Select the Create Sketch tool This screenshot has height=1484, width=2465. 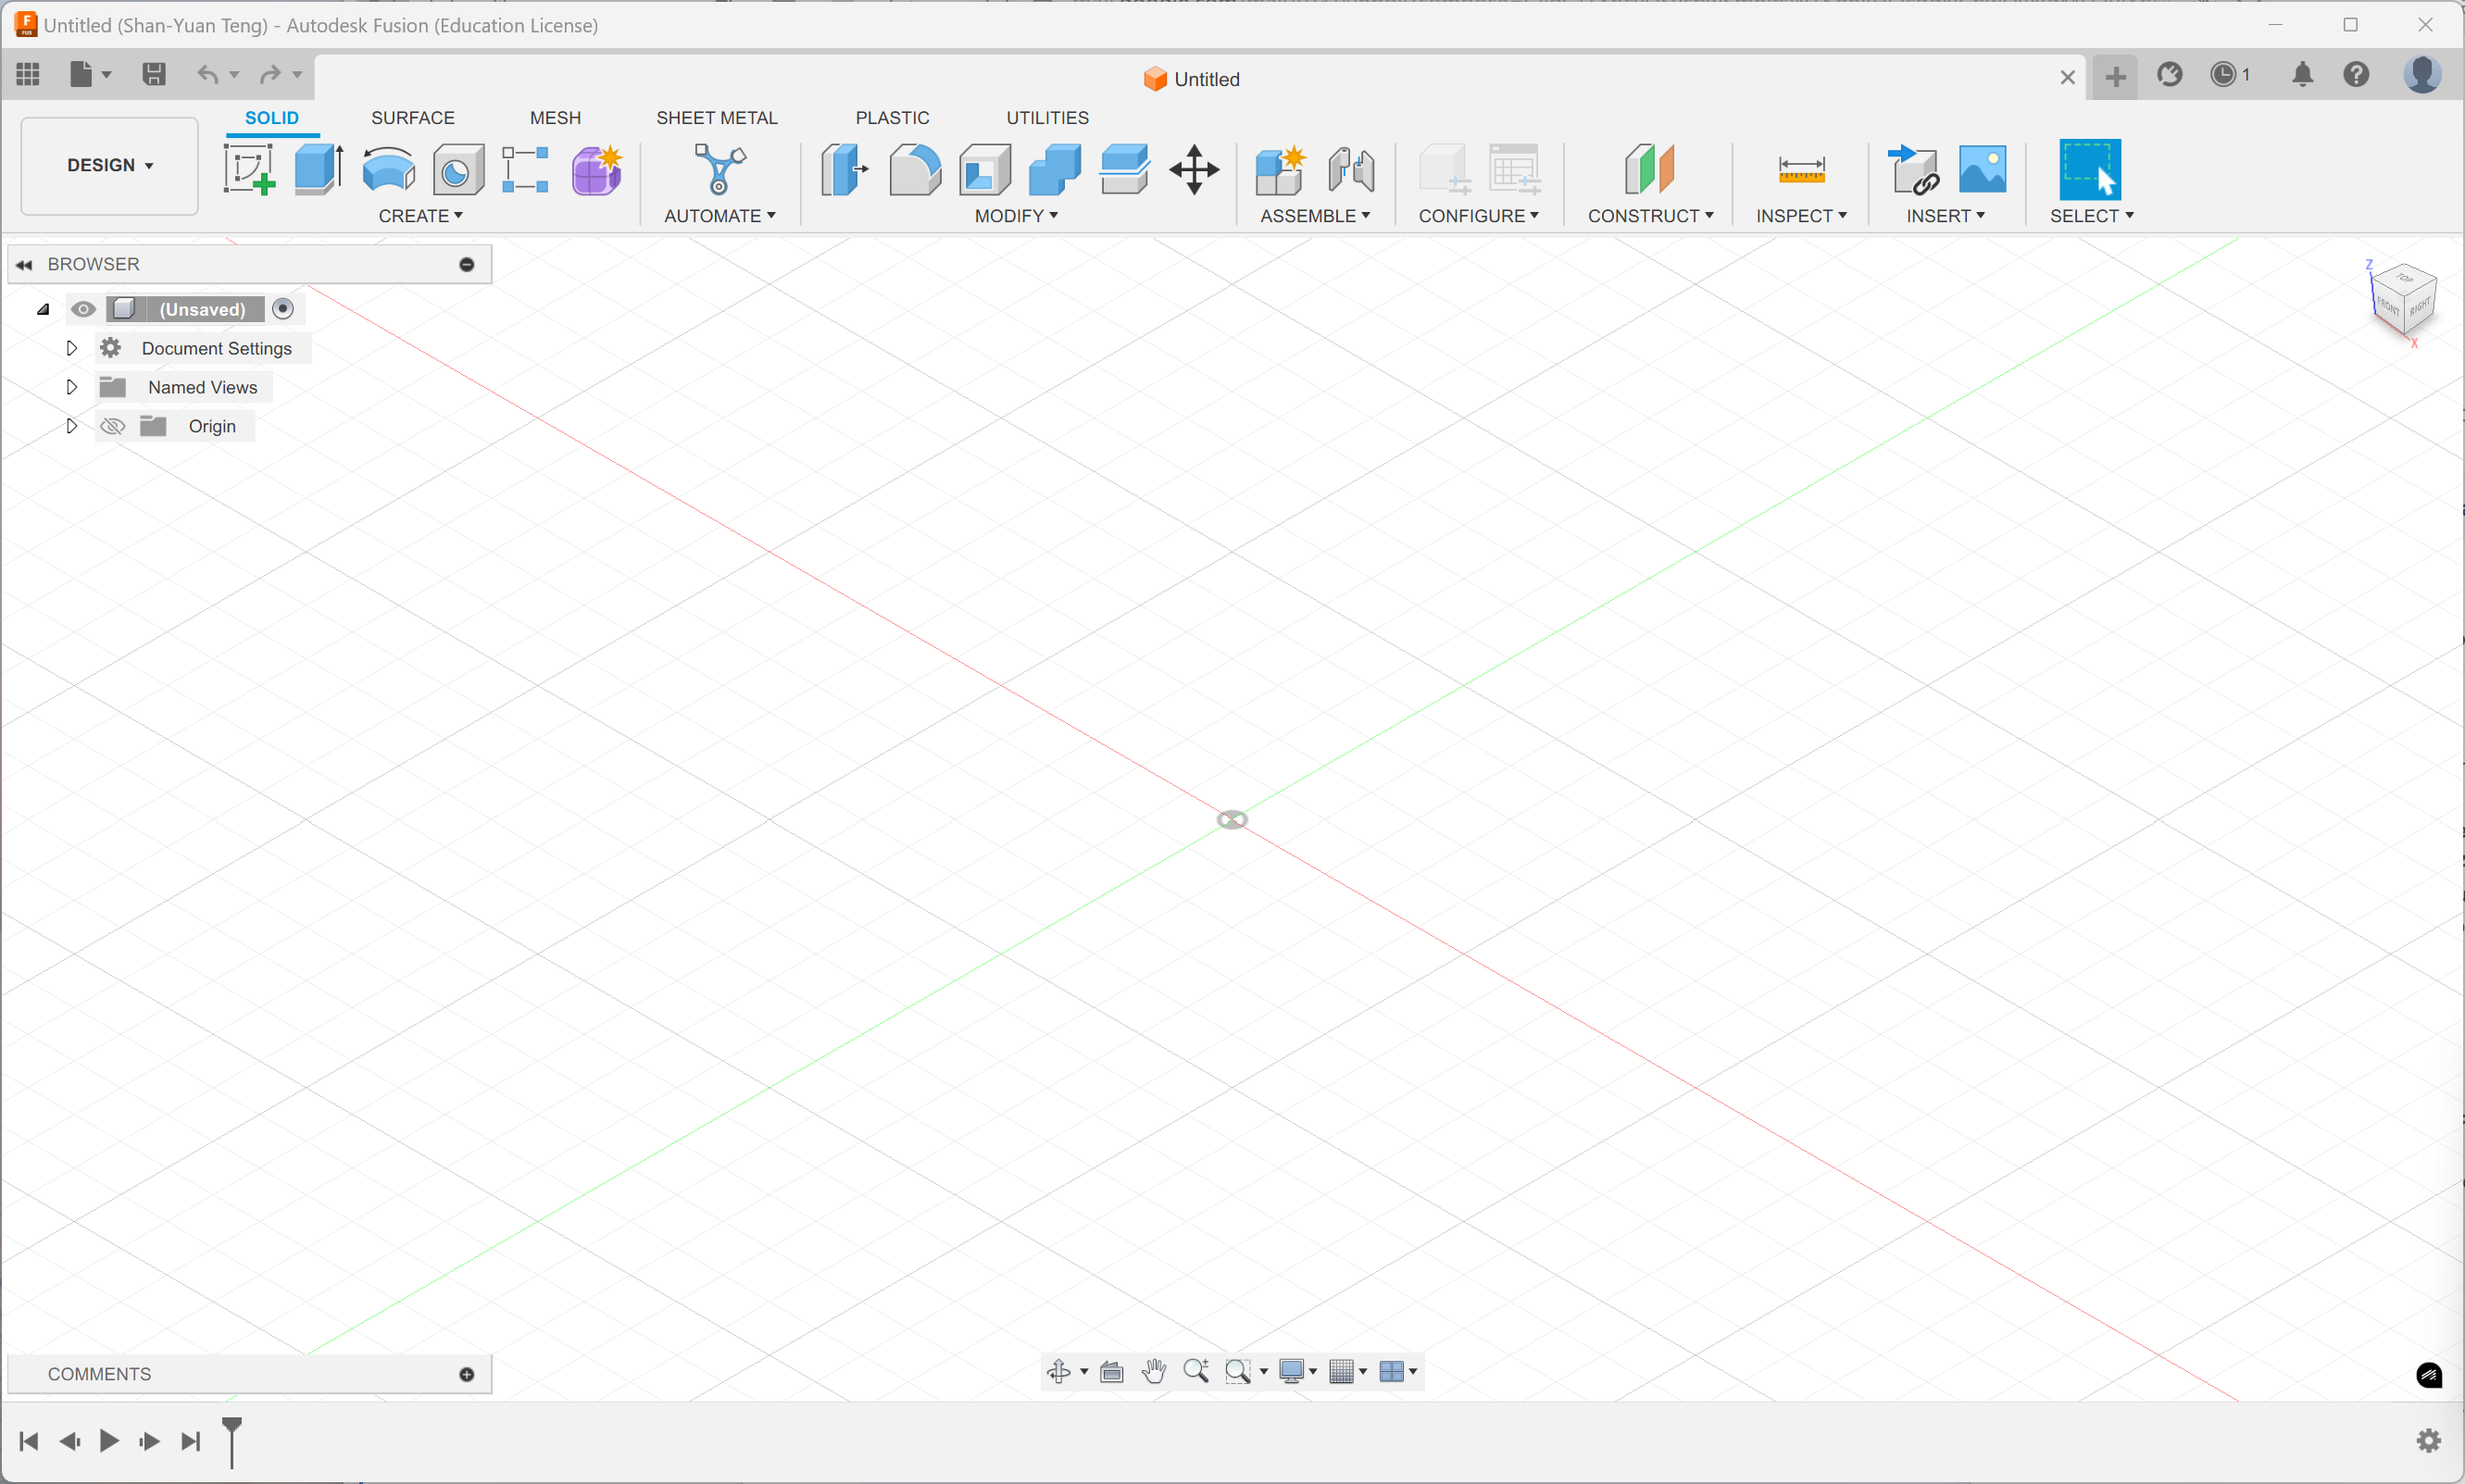(x=248, y=168)
